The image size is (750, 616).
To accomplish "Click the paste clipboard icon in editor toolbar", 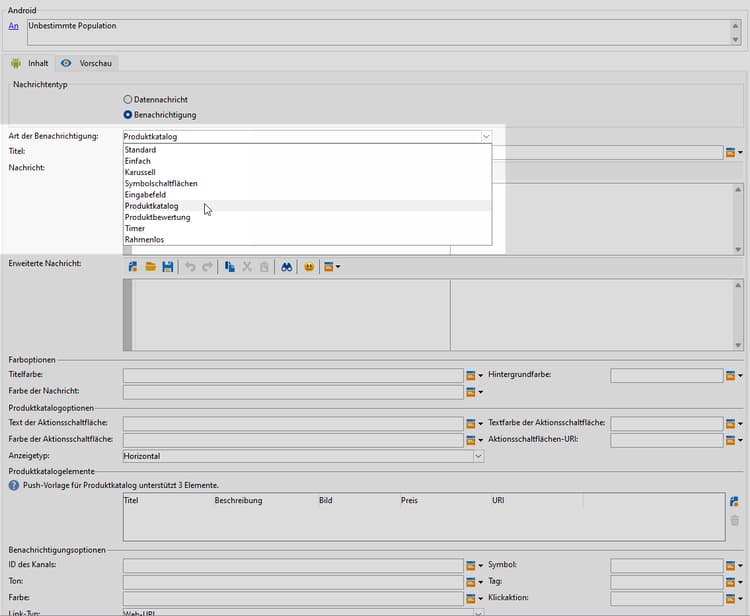I will [264, 267].
